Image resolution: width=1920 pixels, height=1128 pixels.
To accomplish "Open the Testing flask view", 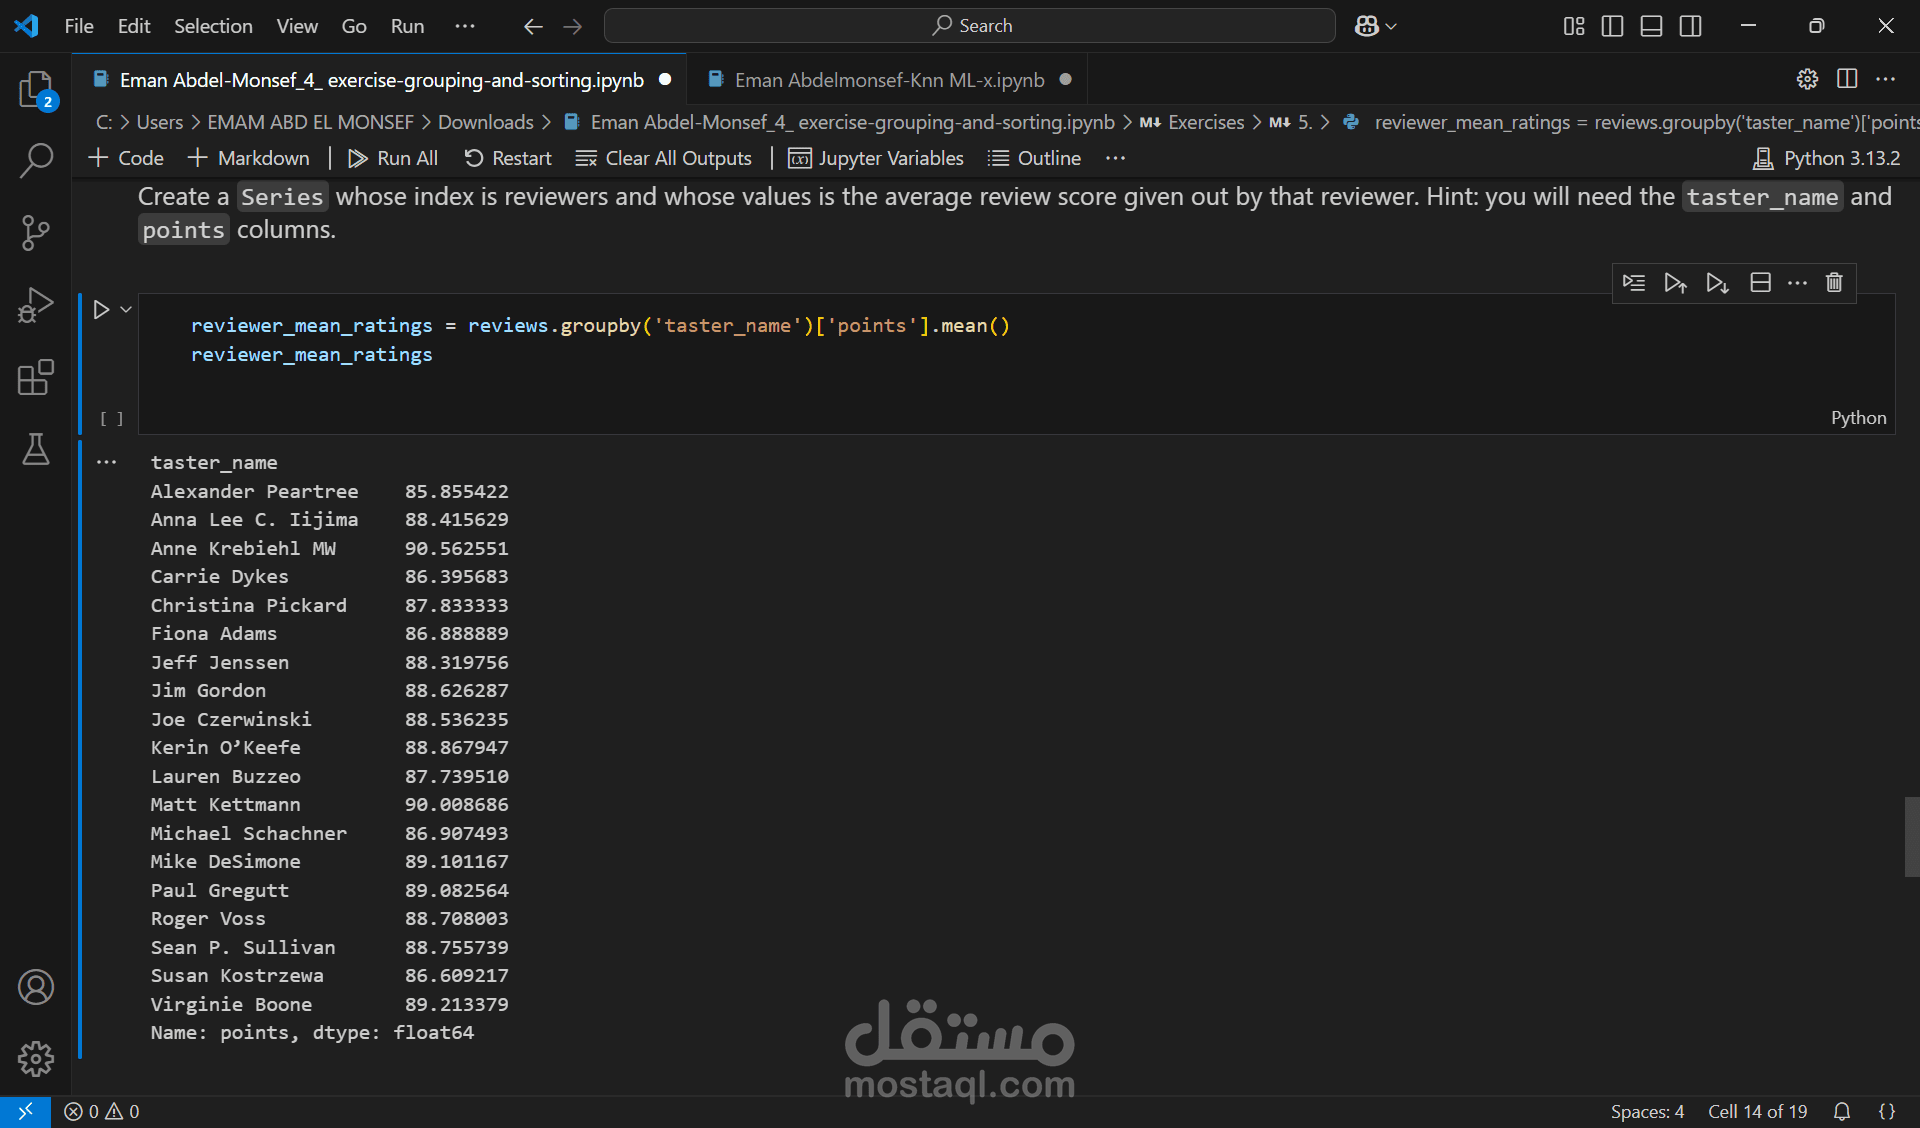I will (36, 449).
